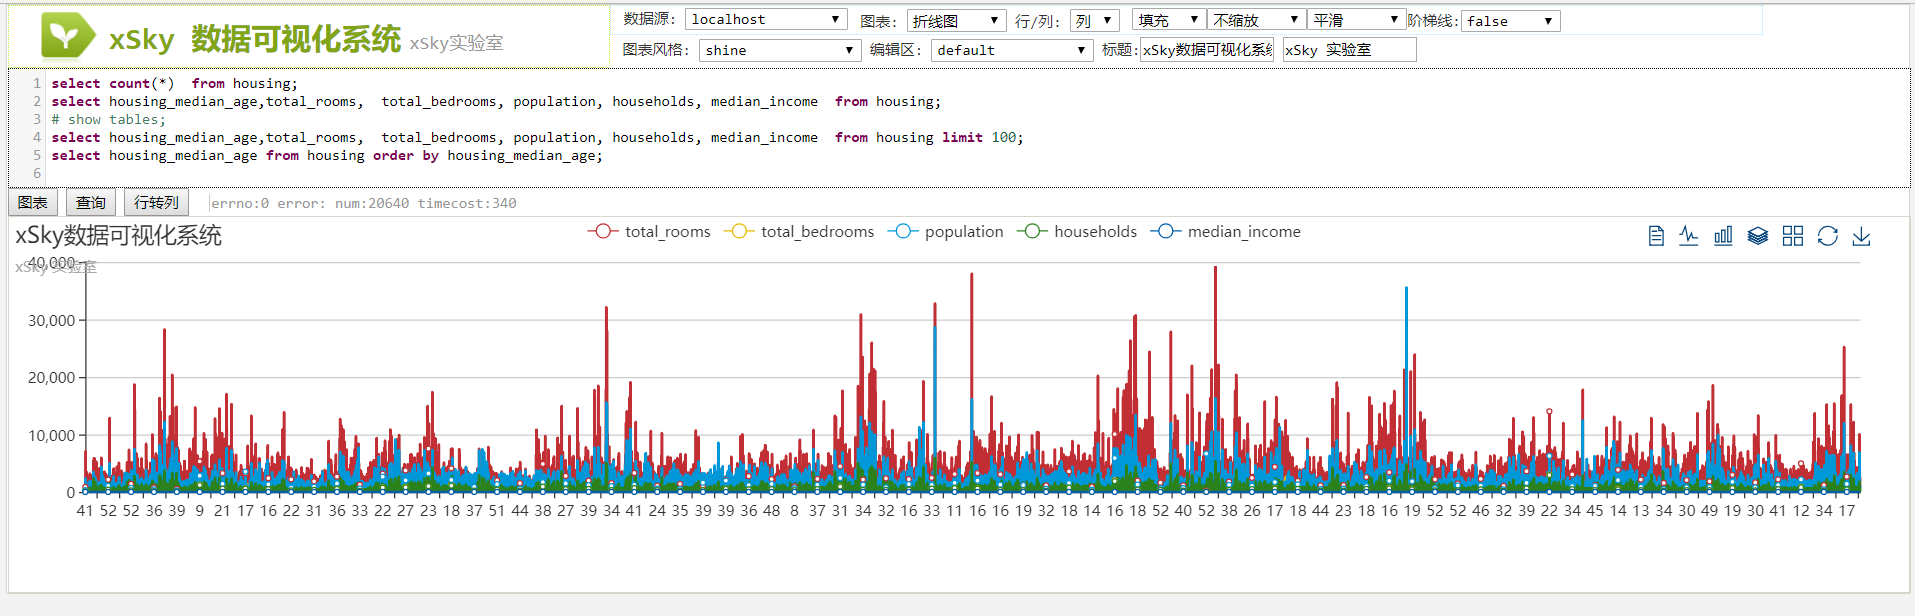Open the 阶梯线 false dropdown
This screenshot has width=1915, height=616.
coord(1510,21)
